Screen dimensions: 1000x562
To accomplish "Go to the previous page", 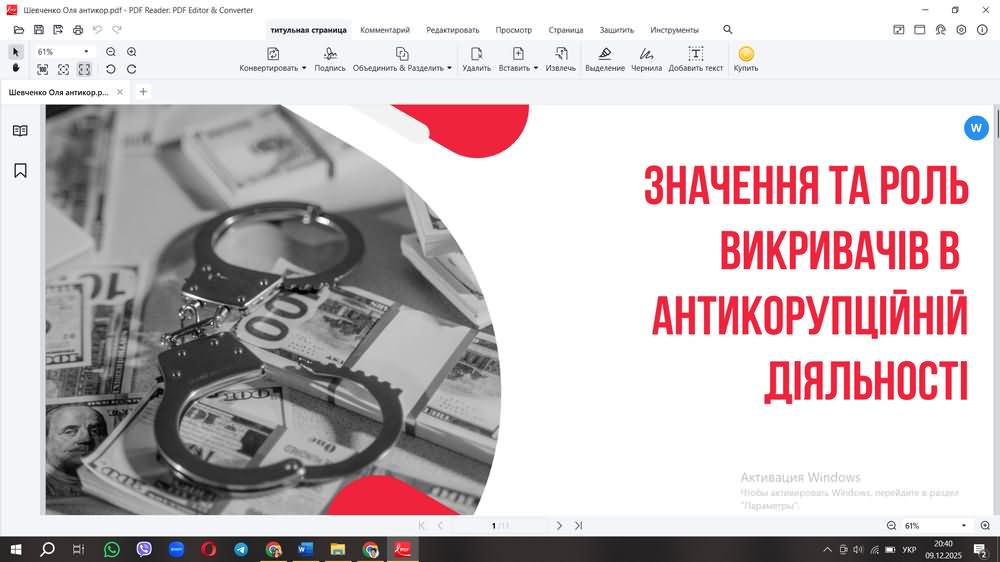I will 441,526.
